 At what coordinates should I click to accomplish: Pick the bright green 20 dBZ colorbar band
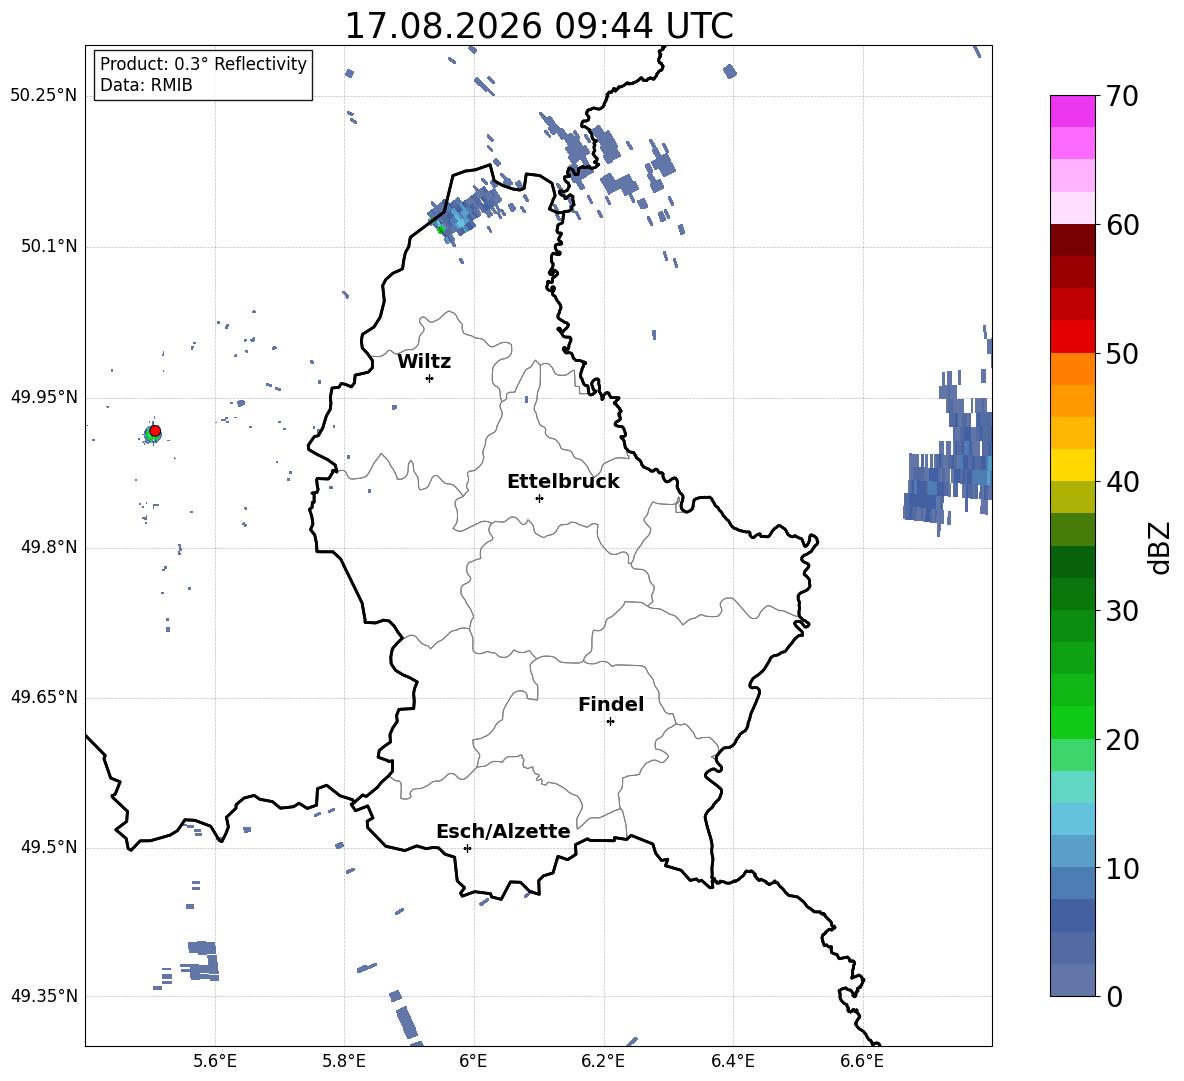[x=1072, y=722]
